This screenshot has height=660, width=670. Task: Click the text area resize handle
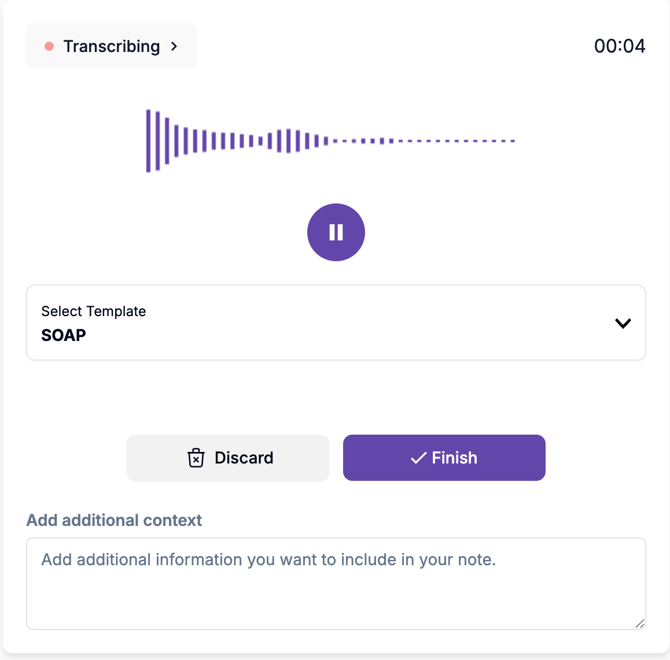[640, 624]
